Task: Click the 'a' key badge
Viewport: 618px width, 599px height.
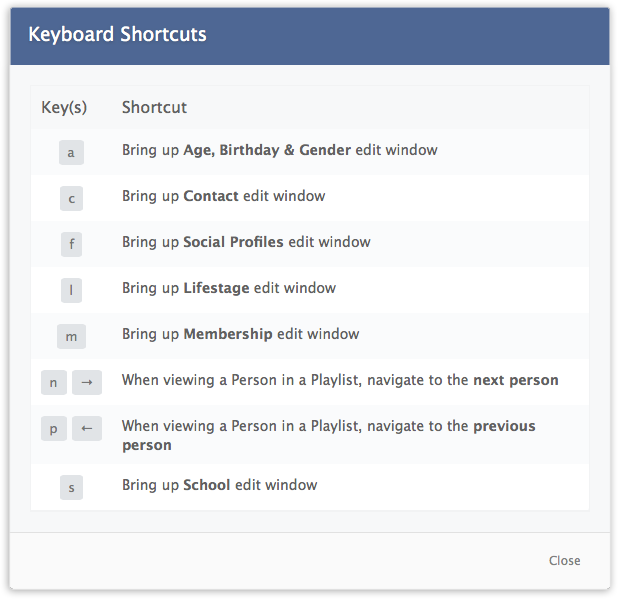Action: (71, 153)
